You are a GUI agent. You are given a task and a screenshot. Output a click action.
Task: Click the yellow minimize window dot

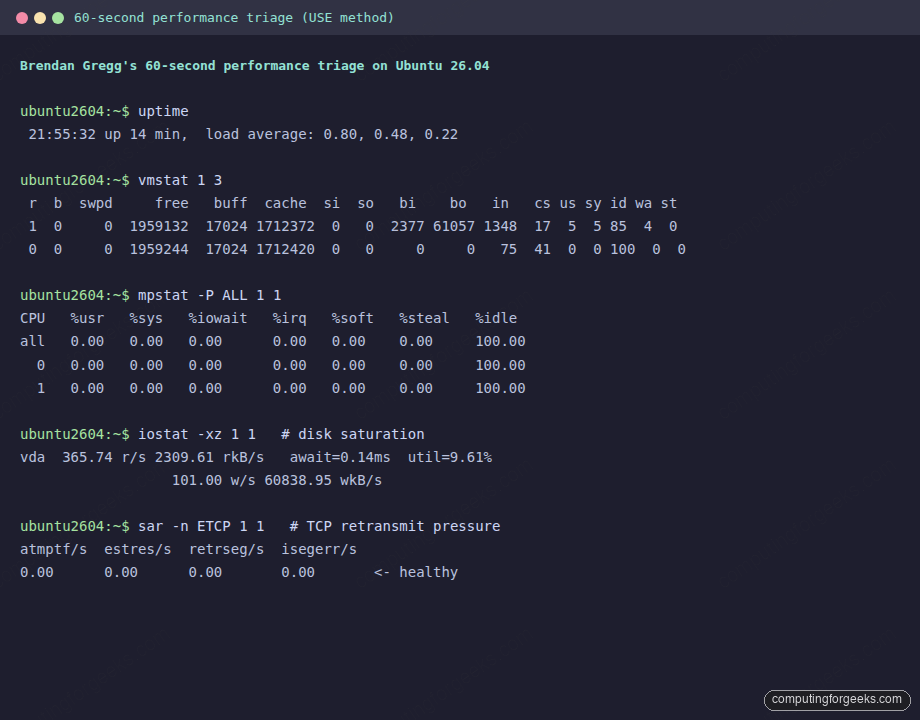[x=40, y=18]
